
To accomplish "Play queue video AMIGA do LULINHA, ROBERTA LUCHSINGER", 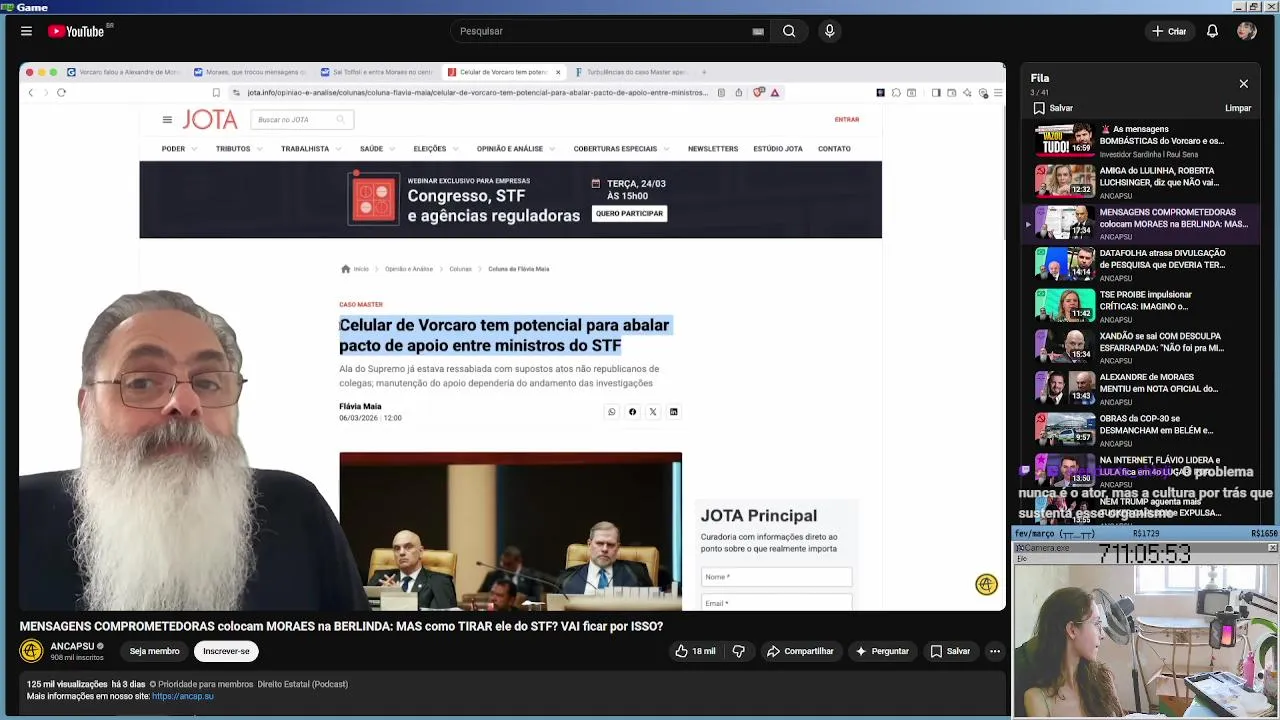I will pos(1141,181).
